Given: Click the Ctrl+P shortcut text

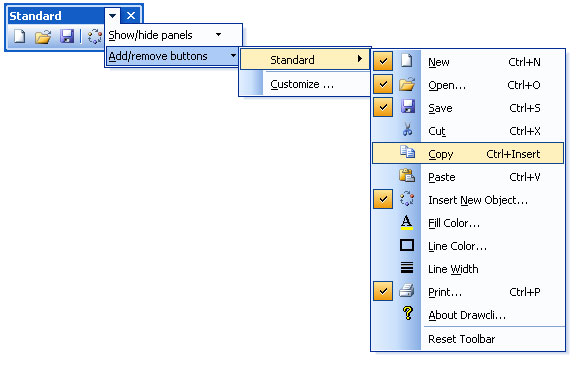Looking at the screenshot, I should pos(525,292).
